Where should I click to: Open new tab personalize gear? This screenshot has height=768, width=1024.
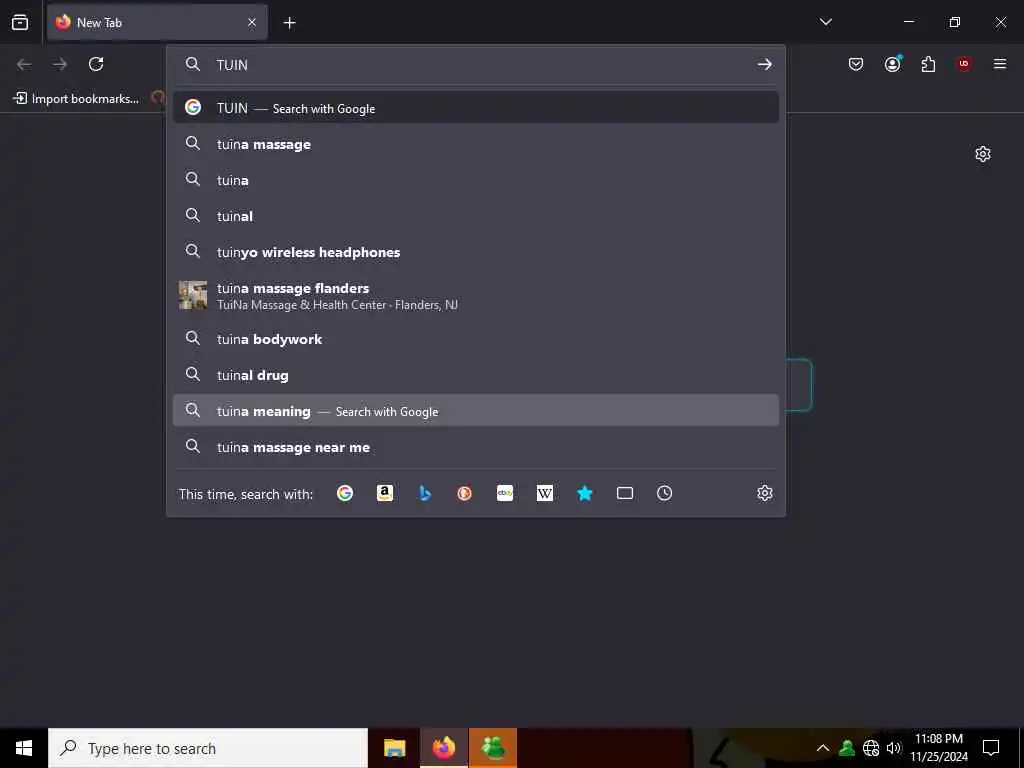click(982, 154)
